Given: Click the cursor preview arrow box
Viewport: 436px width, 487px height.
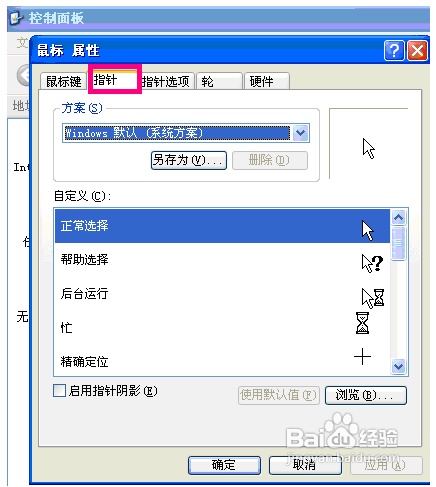Looking at the screenshot, I should pos(368,144).
